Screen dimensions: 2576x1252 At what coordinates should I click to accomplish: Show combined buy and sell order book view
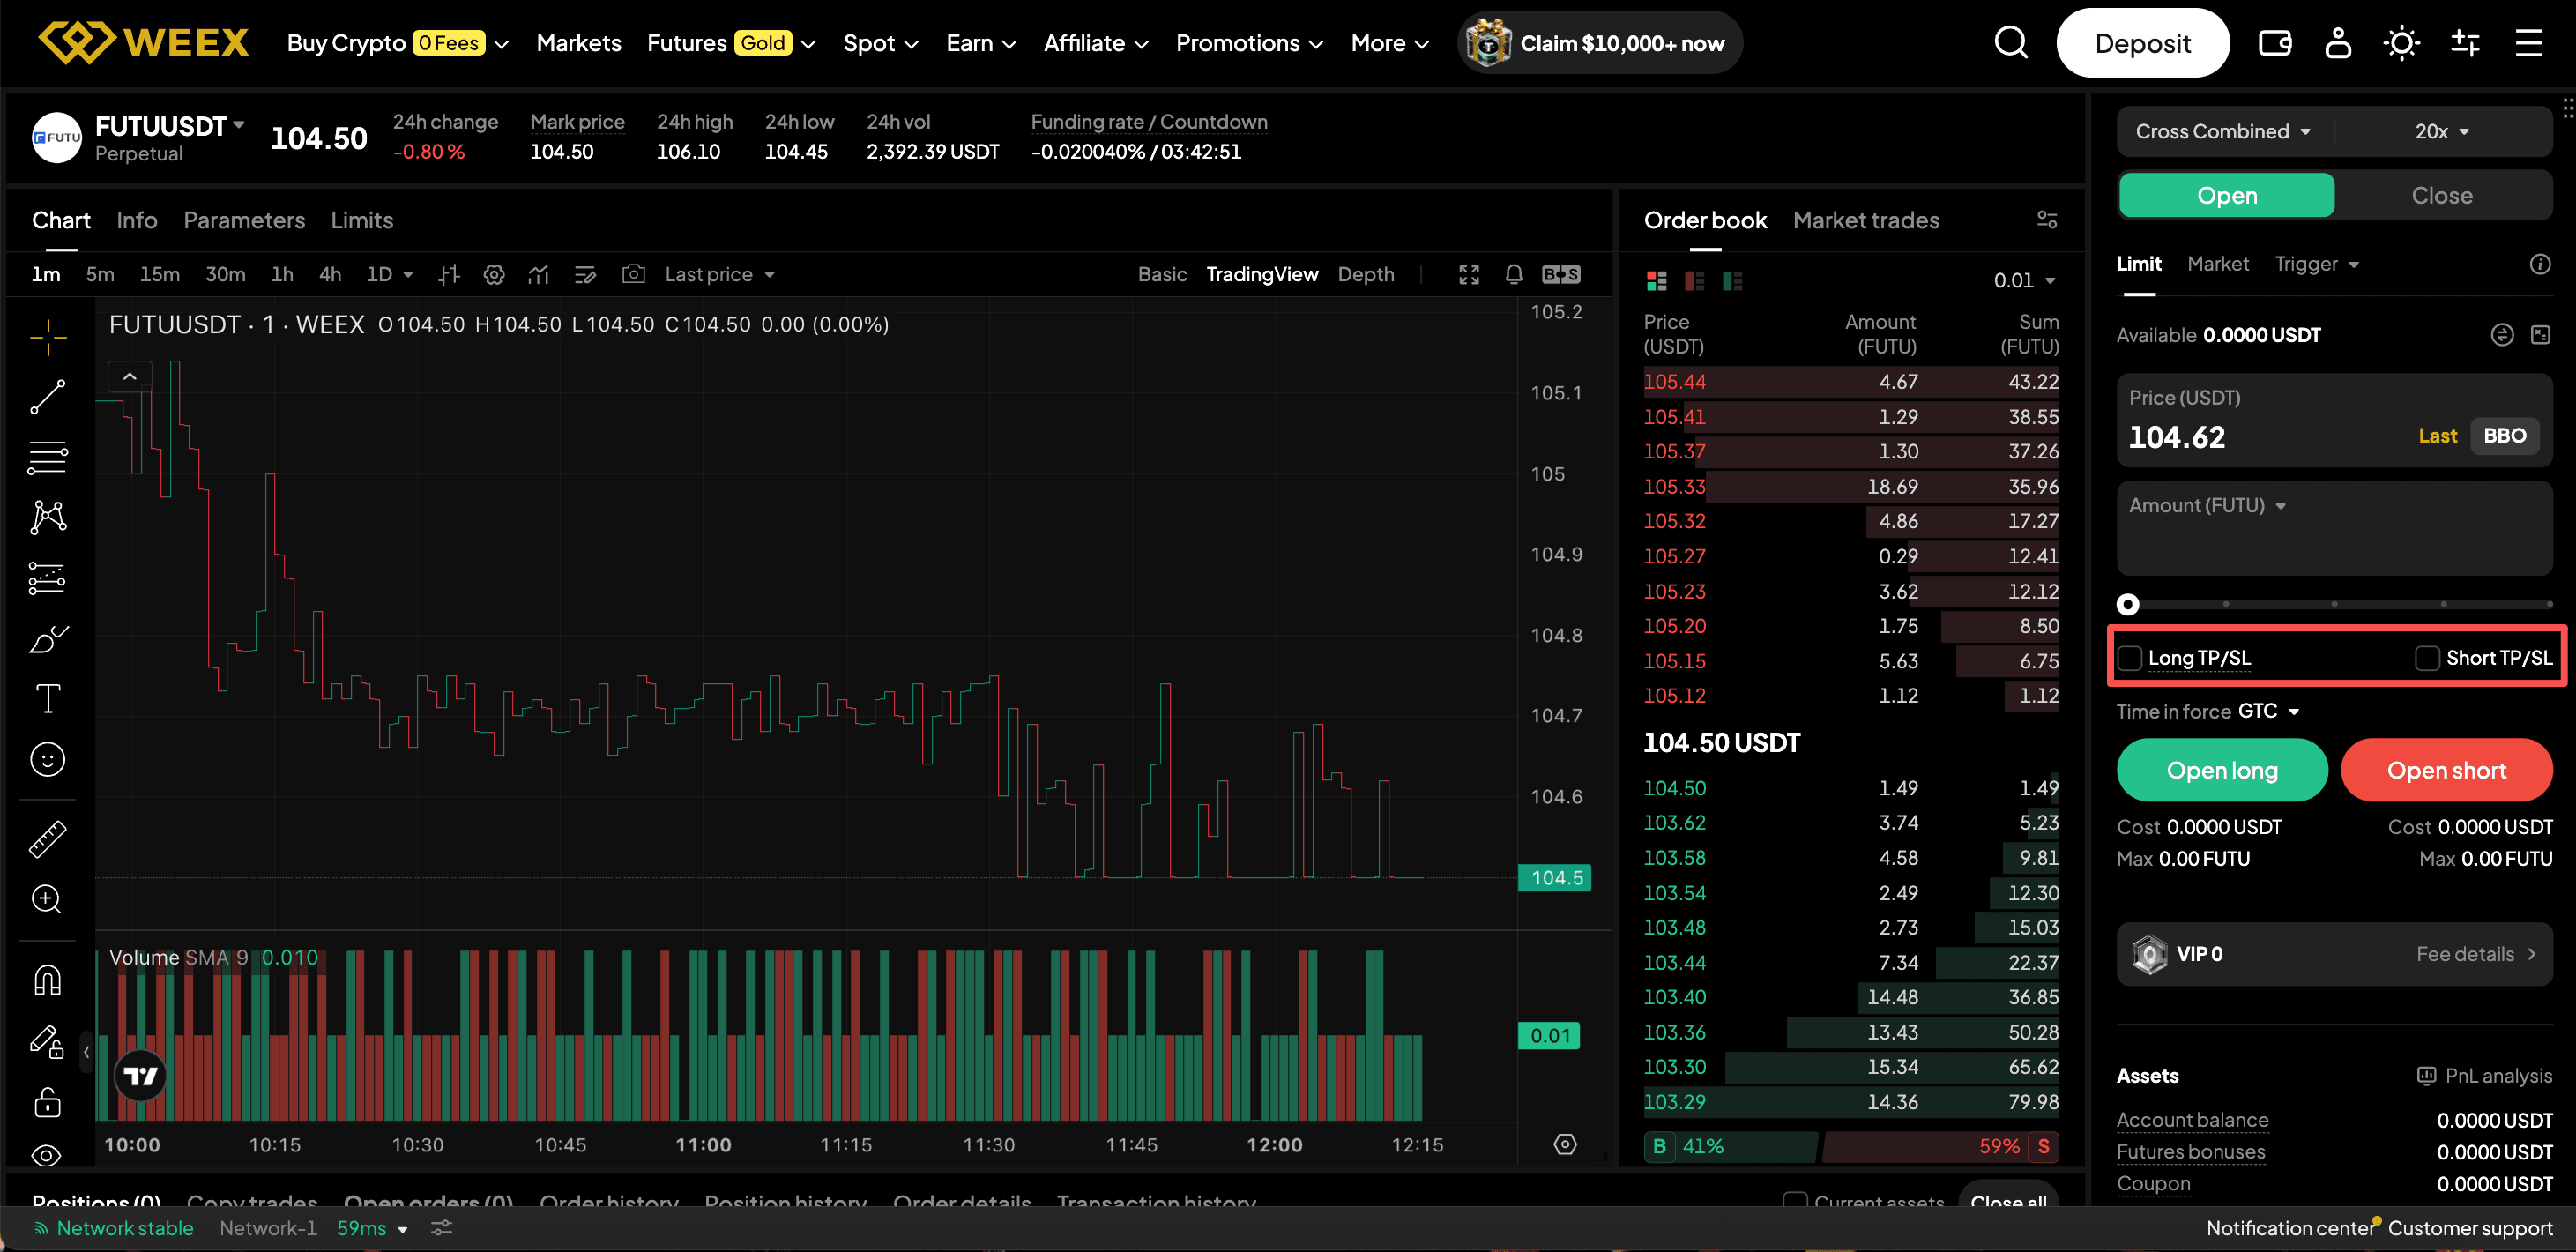tap(1656, 281)
